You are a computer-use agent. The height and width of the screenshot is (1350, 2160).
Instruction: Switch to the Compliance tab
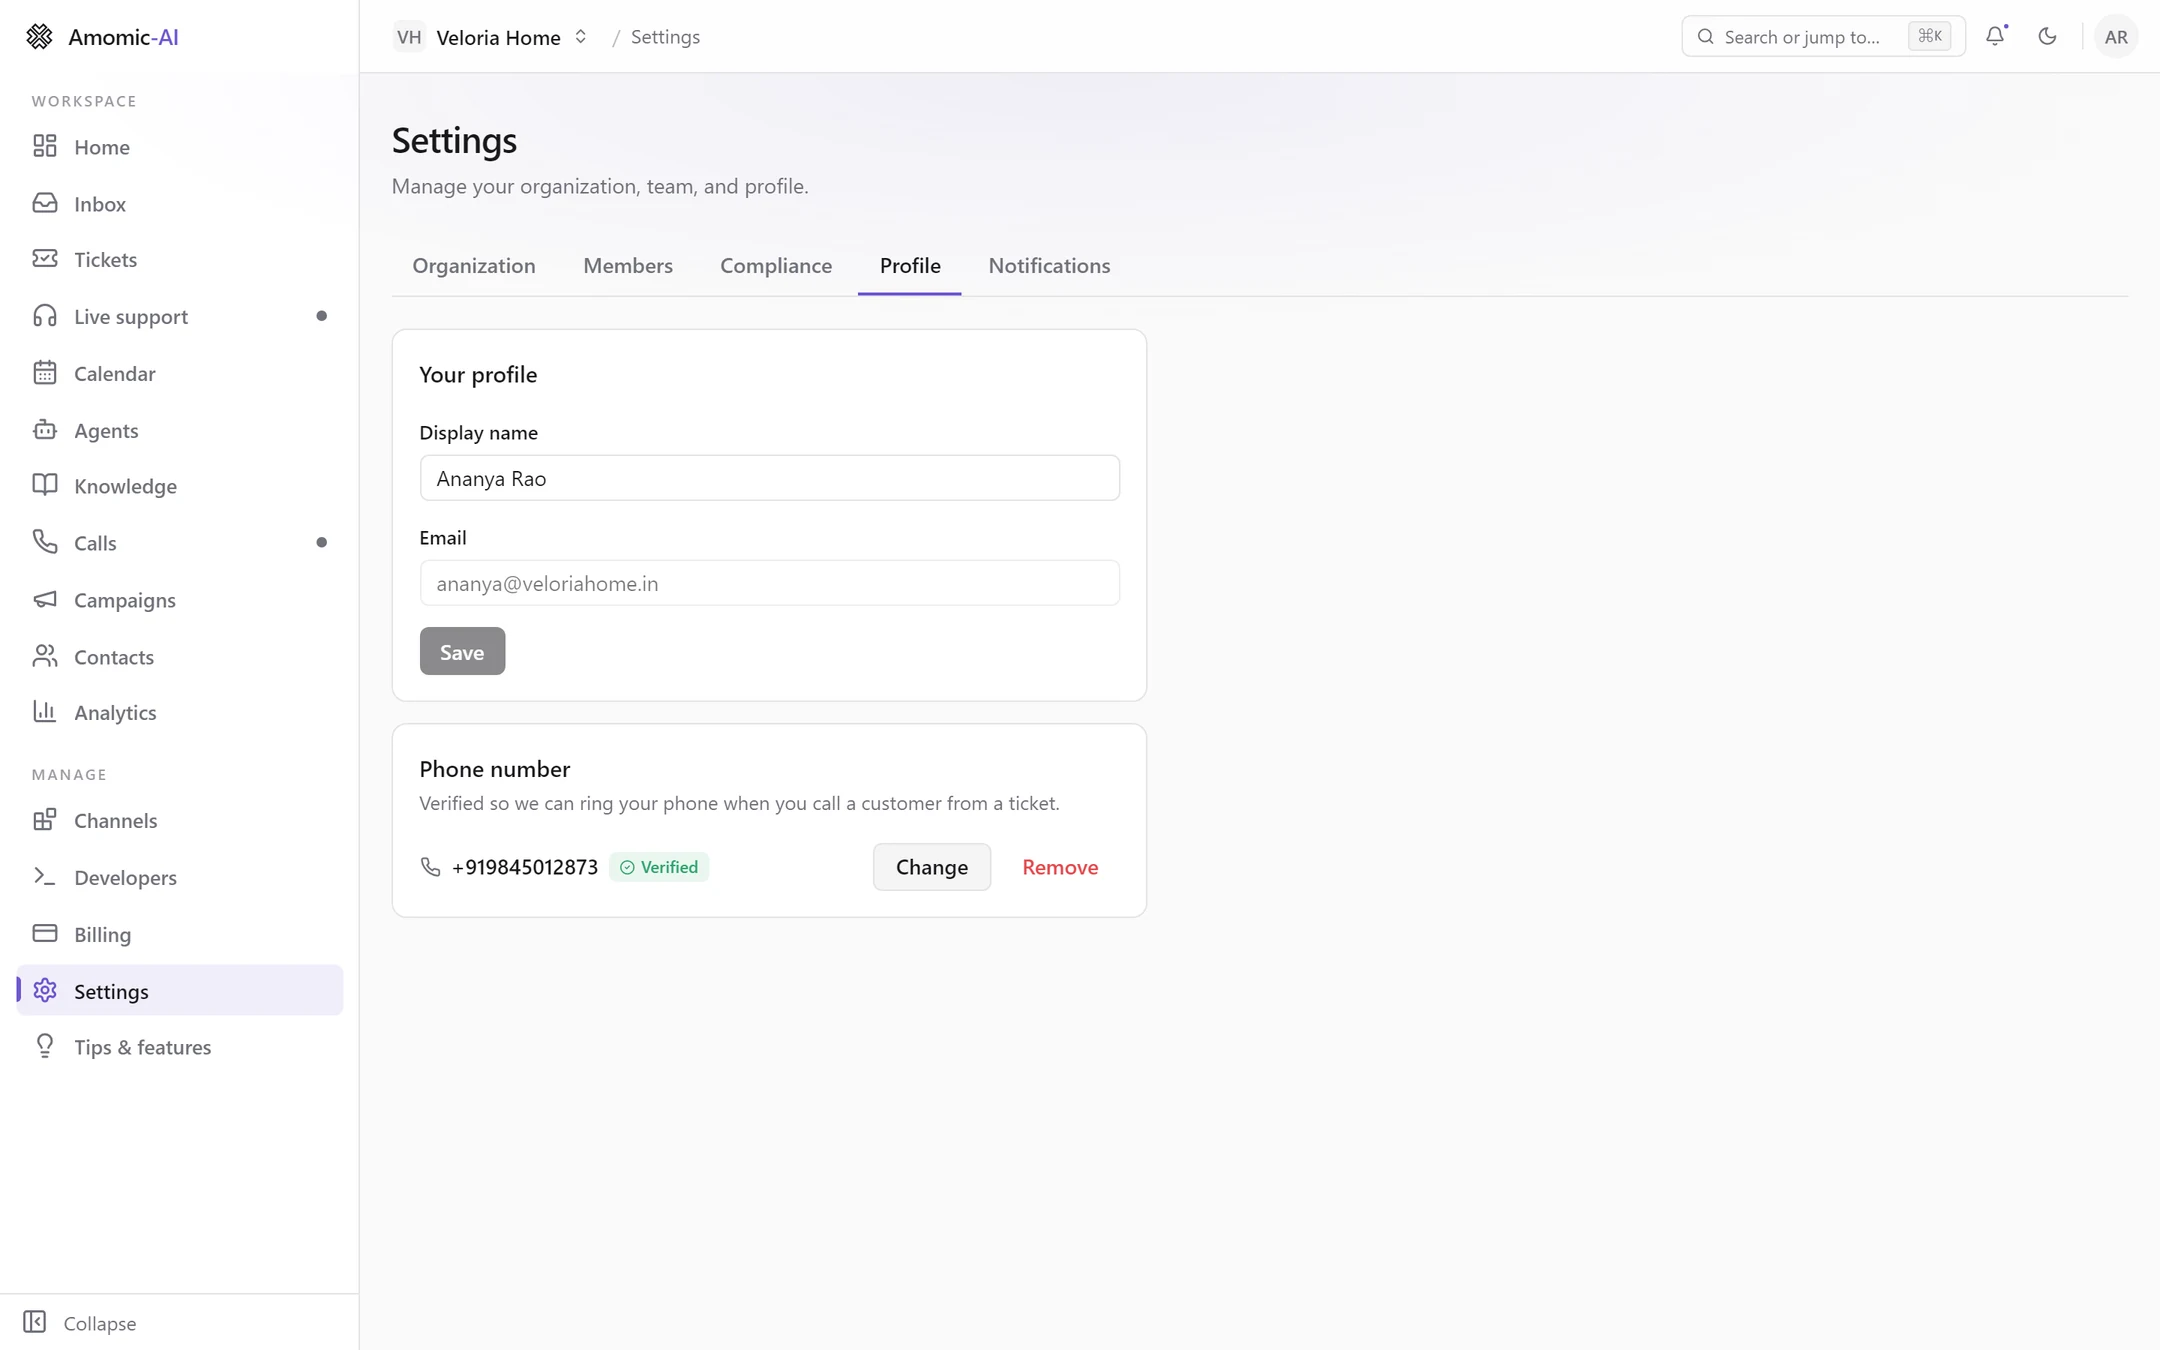[776, 265]
